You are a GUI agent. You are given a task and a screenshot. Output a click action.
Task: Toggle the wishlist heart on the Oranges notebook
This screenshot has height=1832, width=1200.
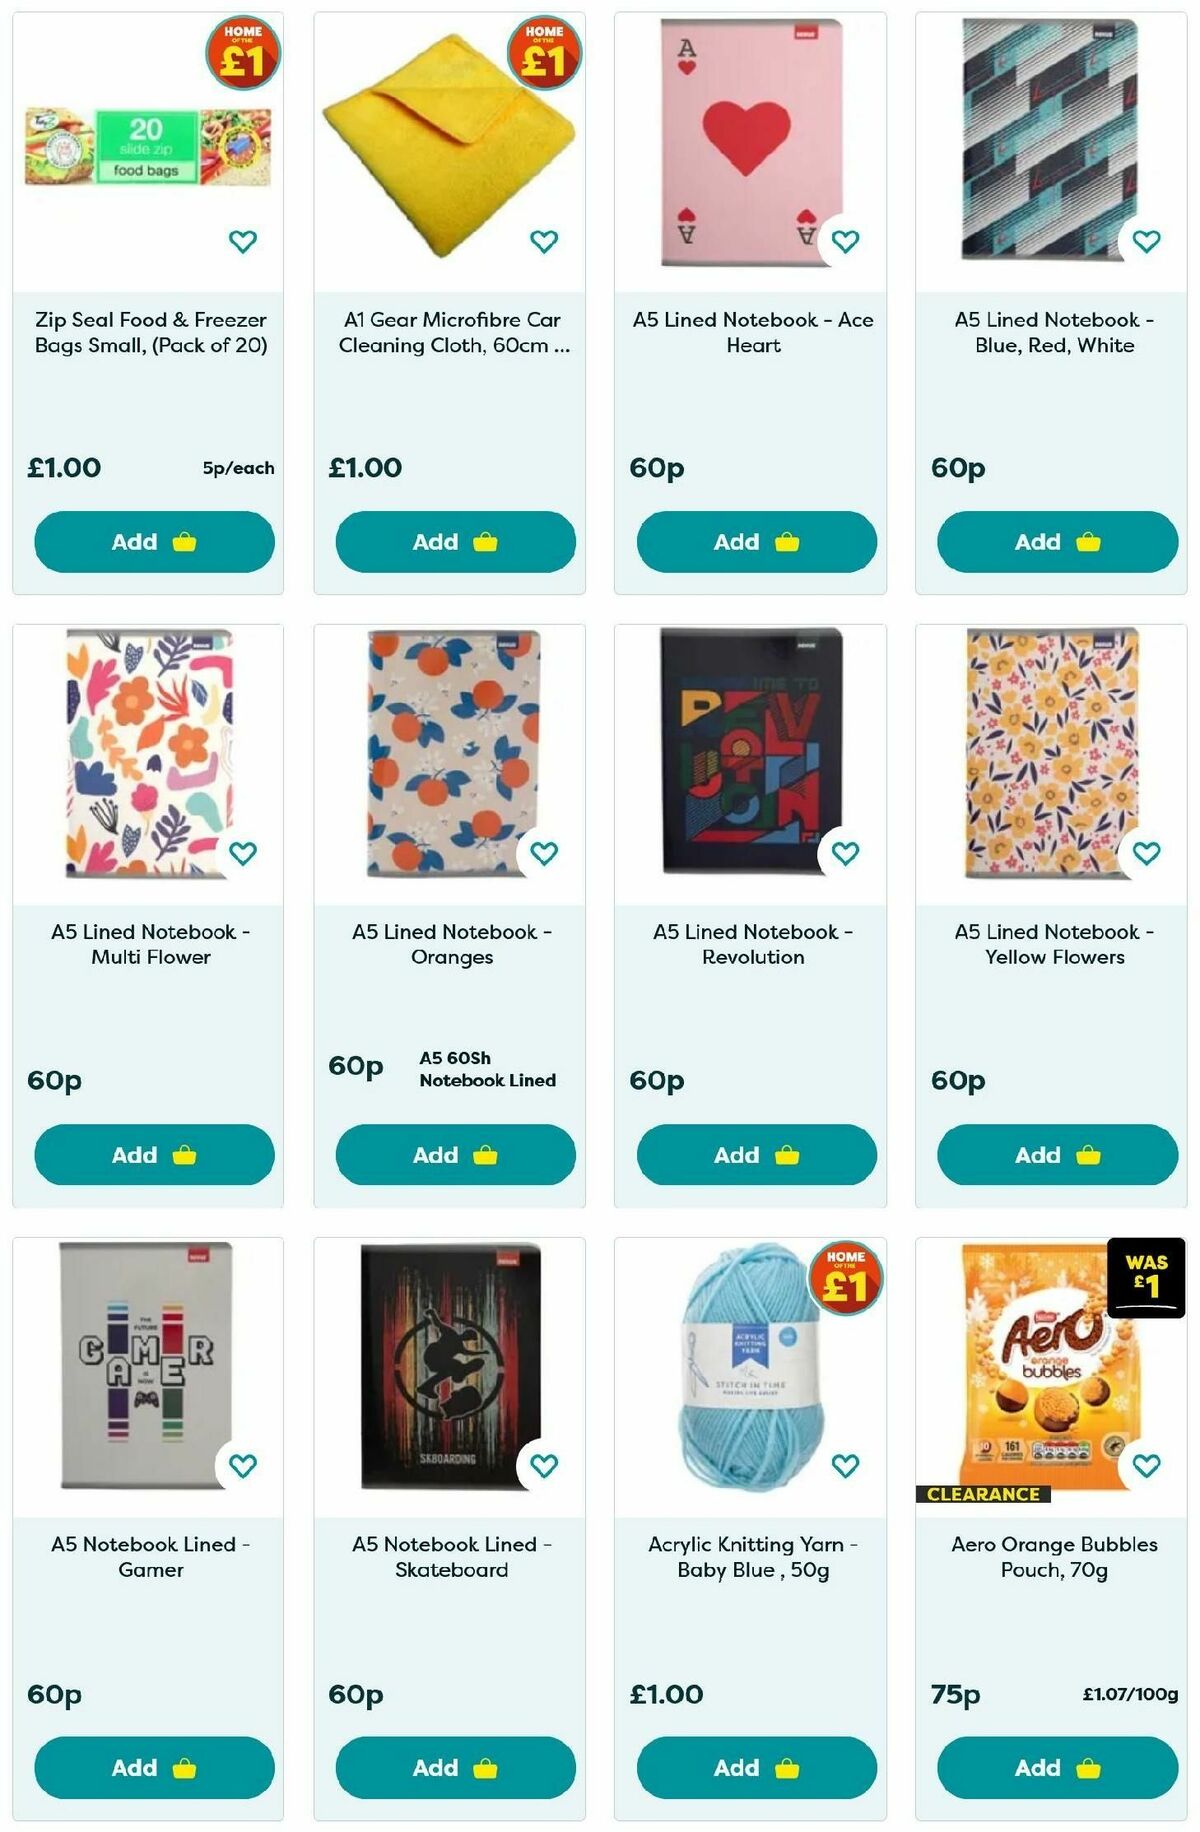[x=543, y=854]
